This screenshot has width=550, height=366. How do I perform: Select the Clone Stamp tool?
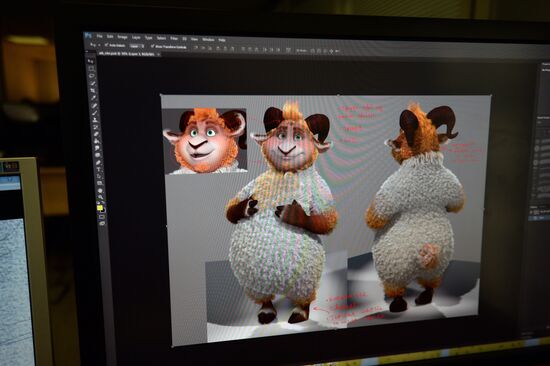[95, 120]
